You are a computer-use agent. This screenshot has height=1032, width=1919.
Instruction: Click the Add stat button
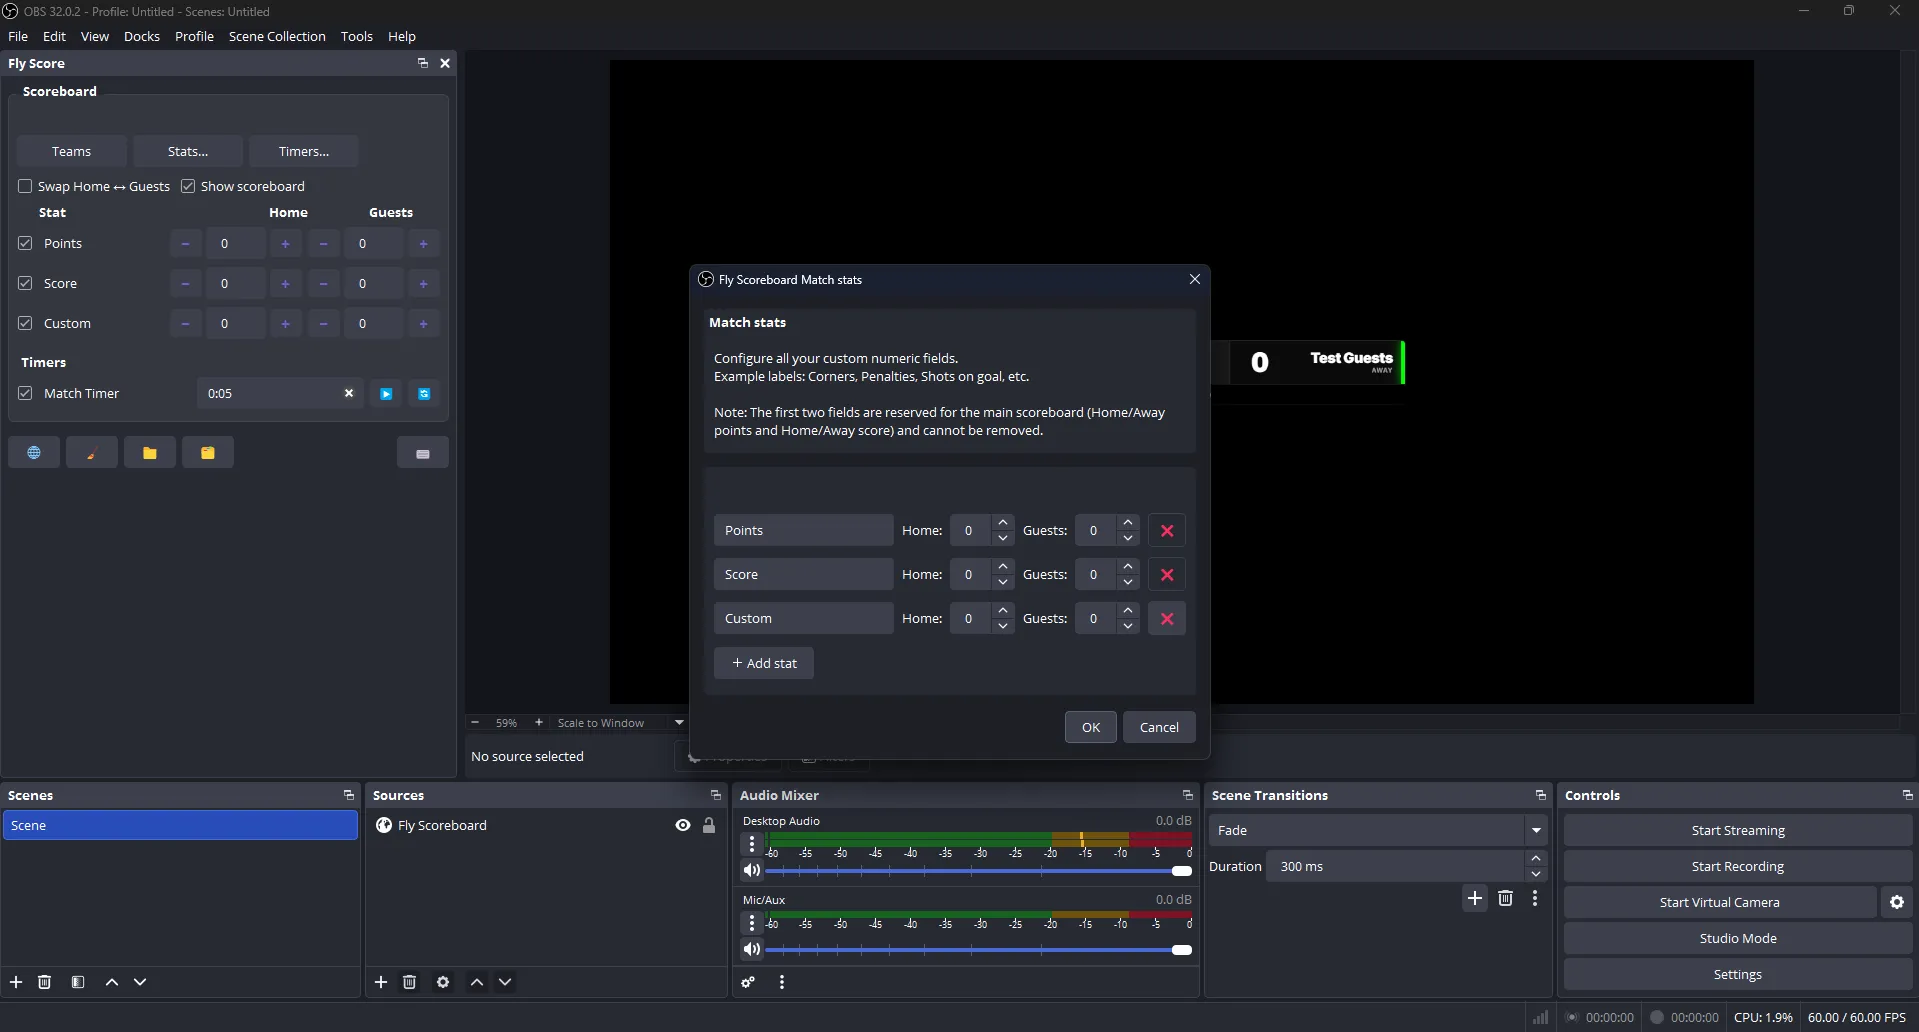tap(764, 663)
